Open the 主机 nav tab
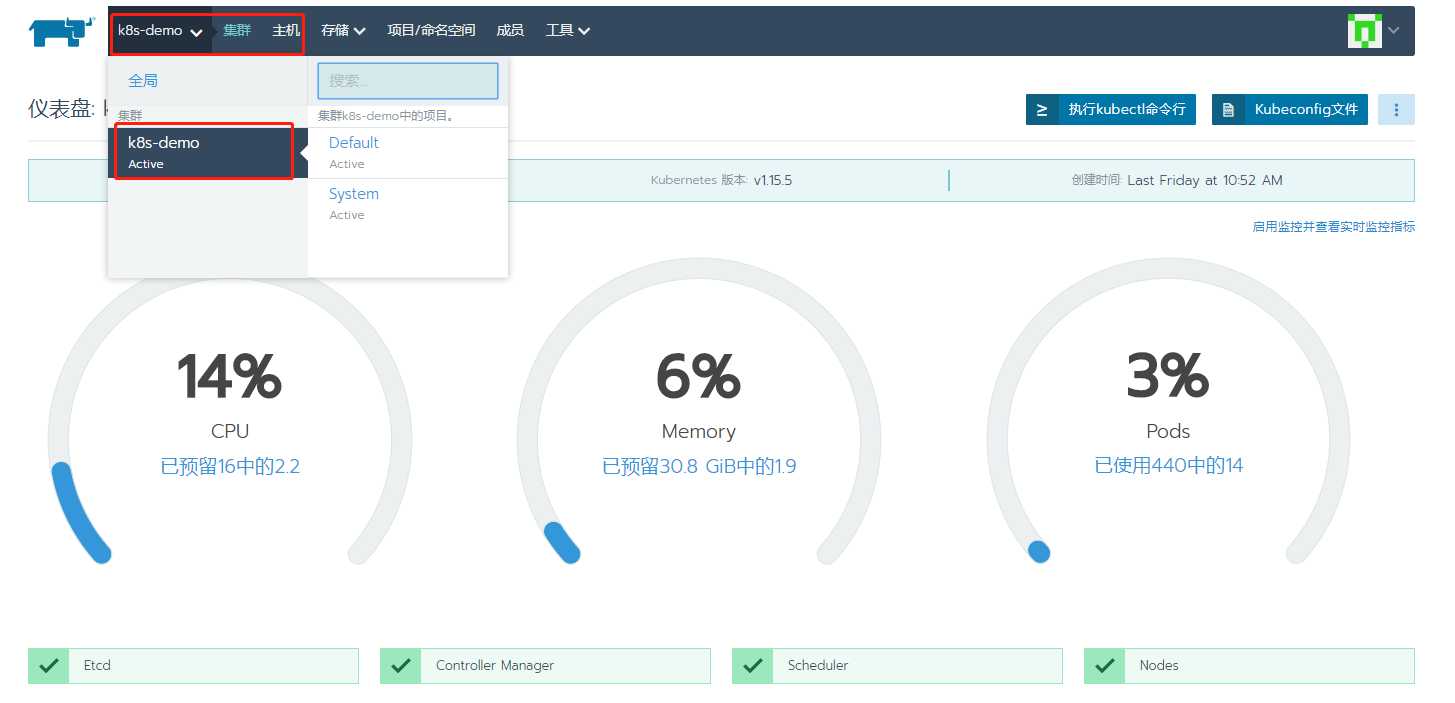The width and height of the screenshot is (1455, 703). pyautogui.click(x=286, y=31)
